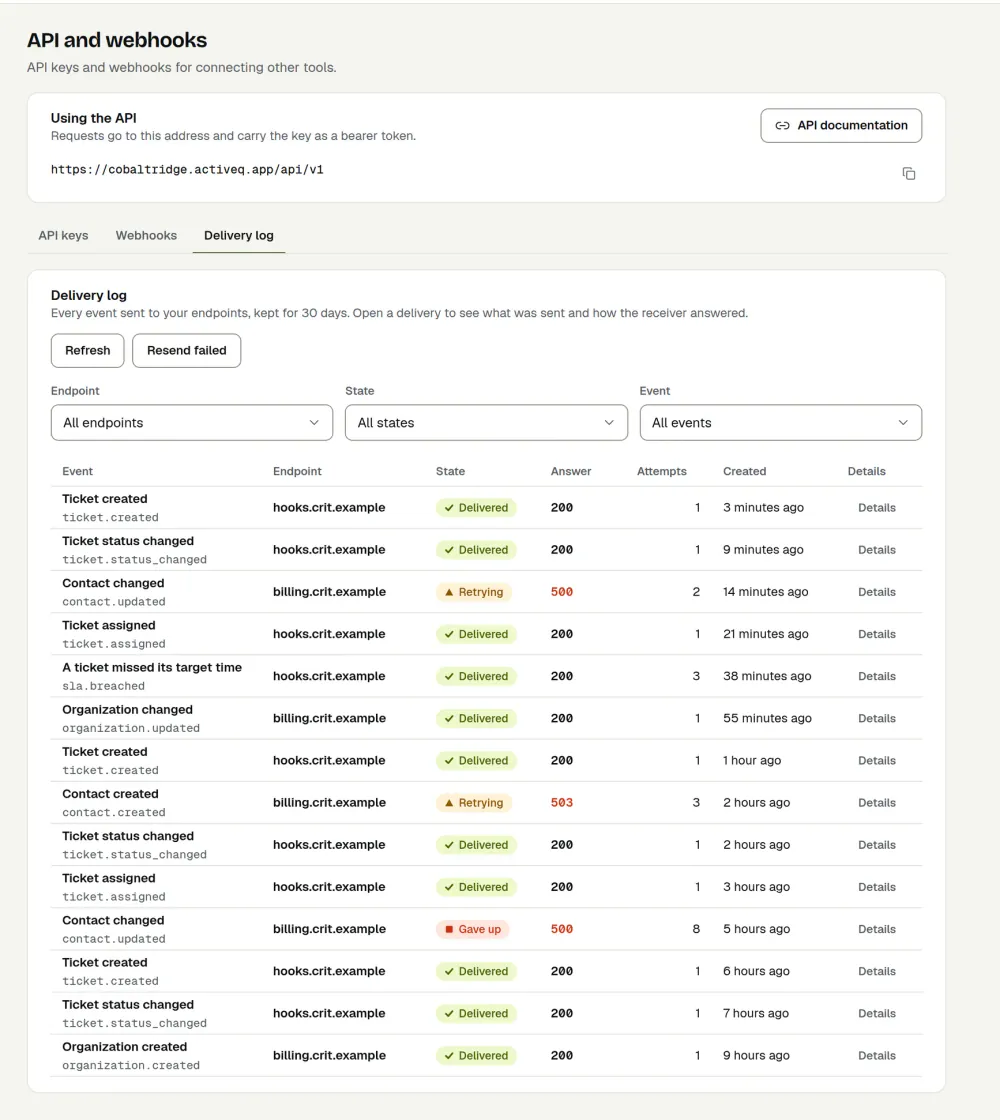Screen dimensions: 1000x1120
Task: Open Details for the sla.breached delivery
Action: tap(876, 676)
